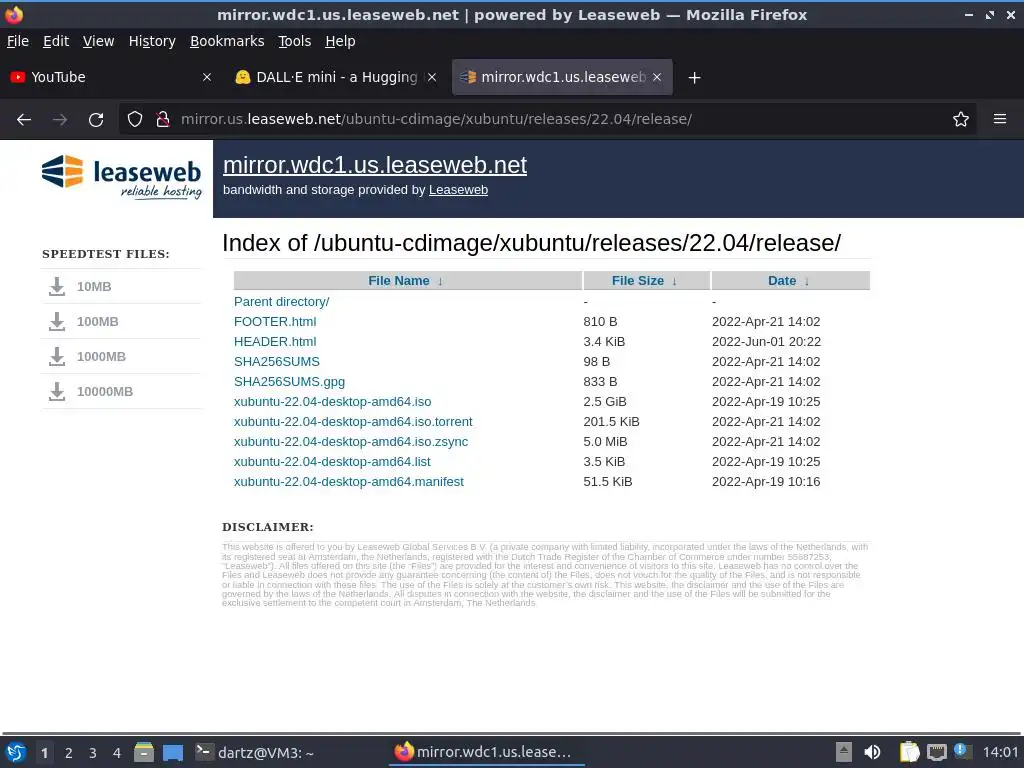Click the 2022-Jun-01 20:22 date cell
1024x768 pixels.
[766, 342]
